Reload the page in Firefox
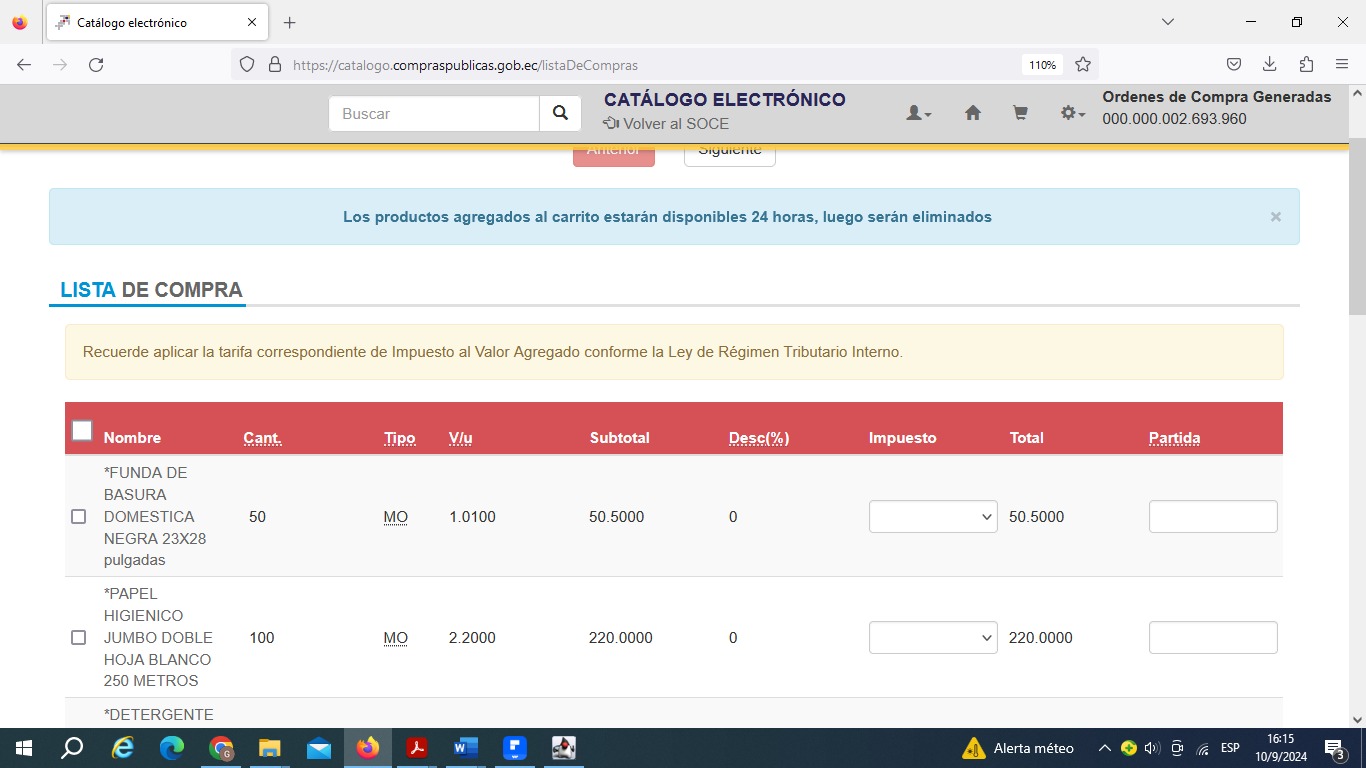Viewport: 1366px width, 768px height. click(96, 65)
